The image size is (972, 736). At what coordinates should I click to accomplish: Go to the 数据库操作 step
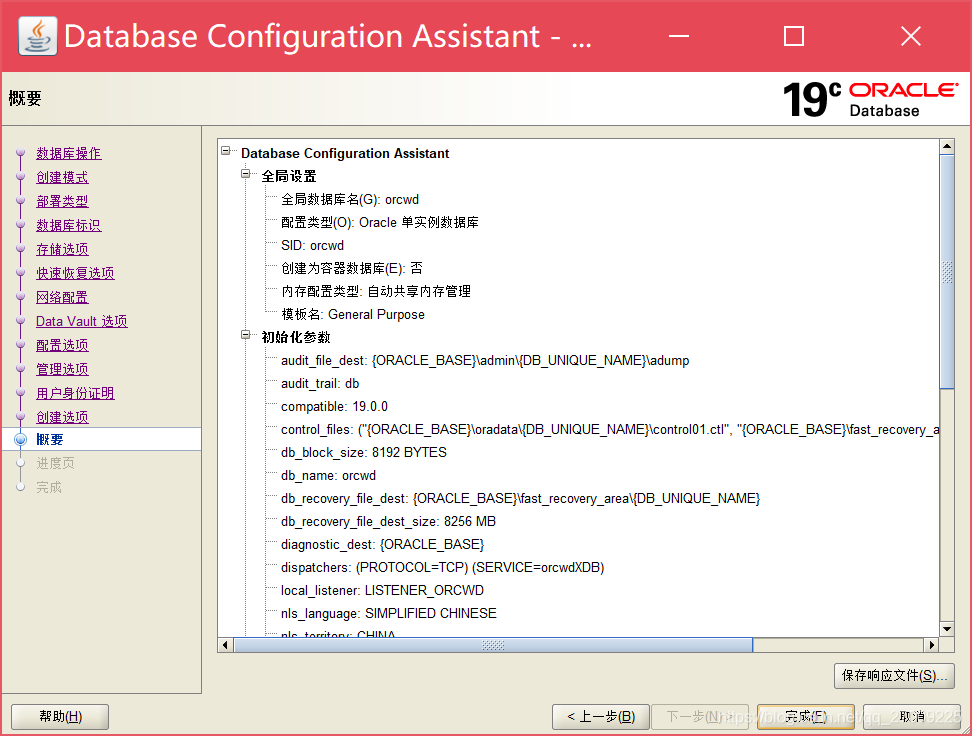(x=68, y=153)
